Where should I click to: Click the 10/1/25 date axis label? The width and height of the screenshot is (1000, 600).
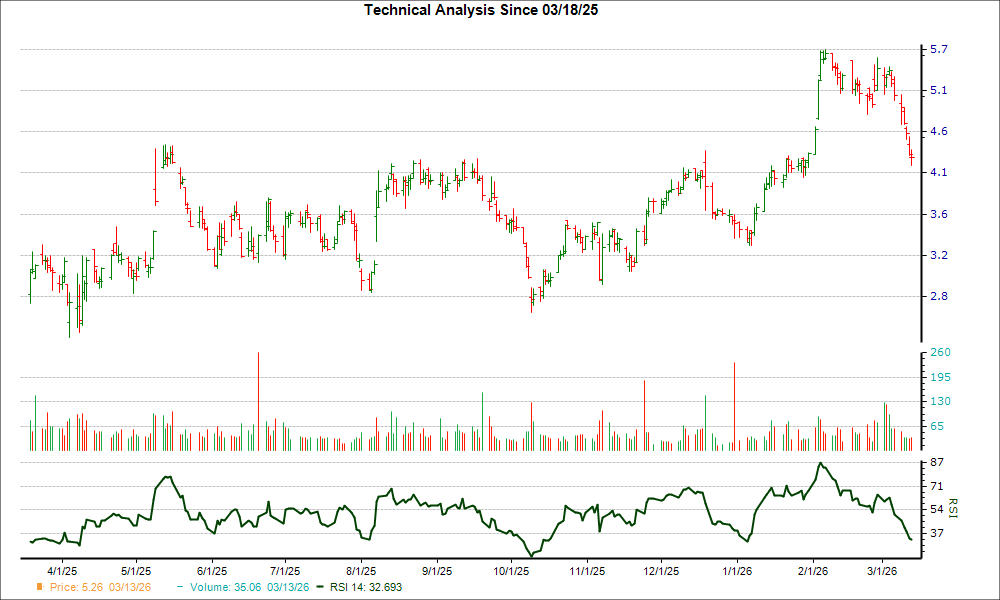click(511, 573)
